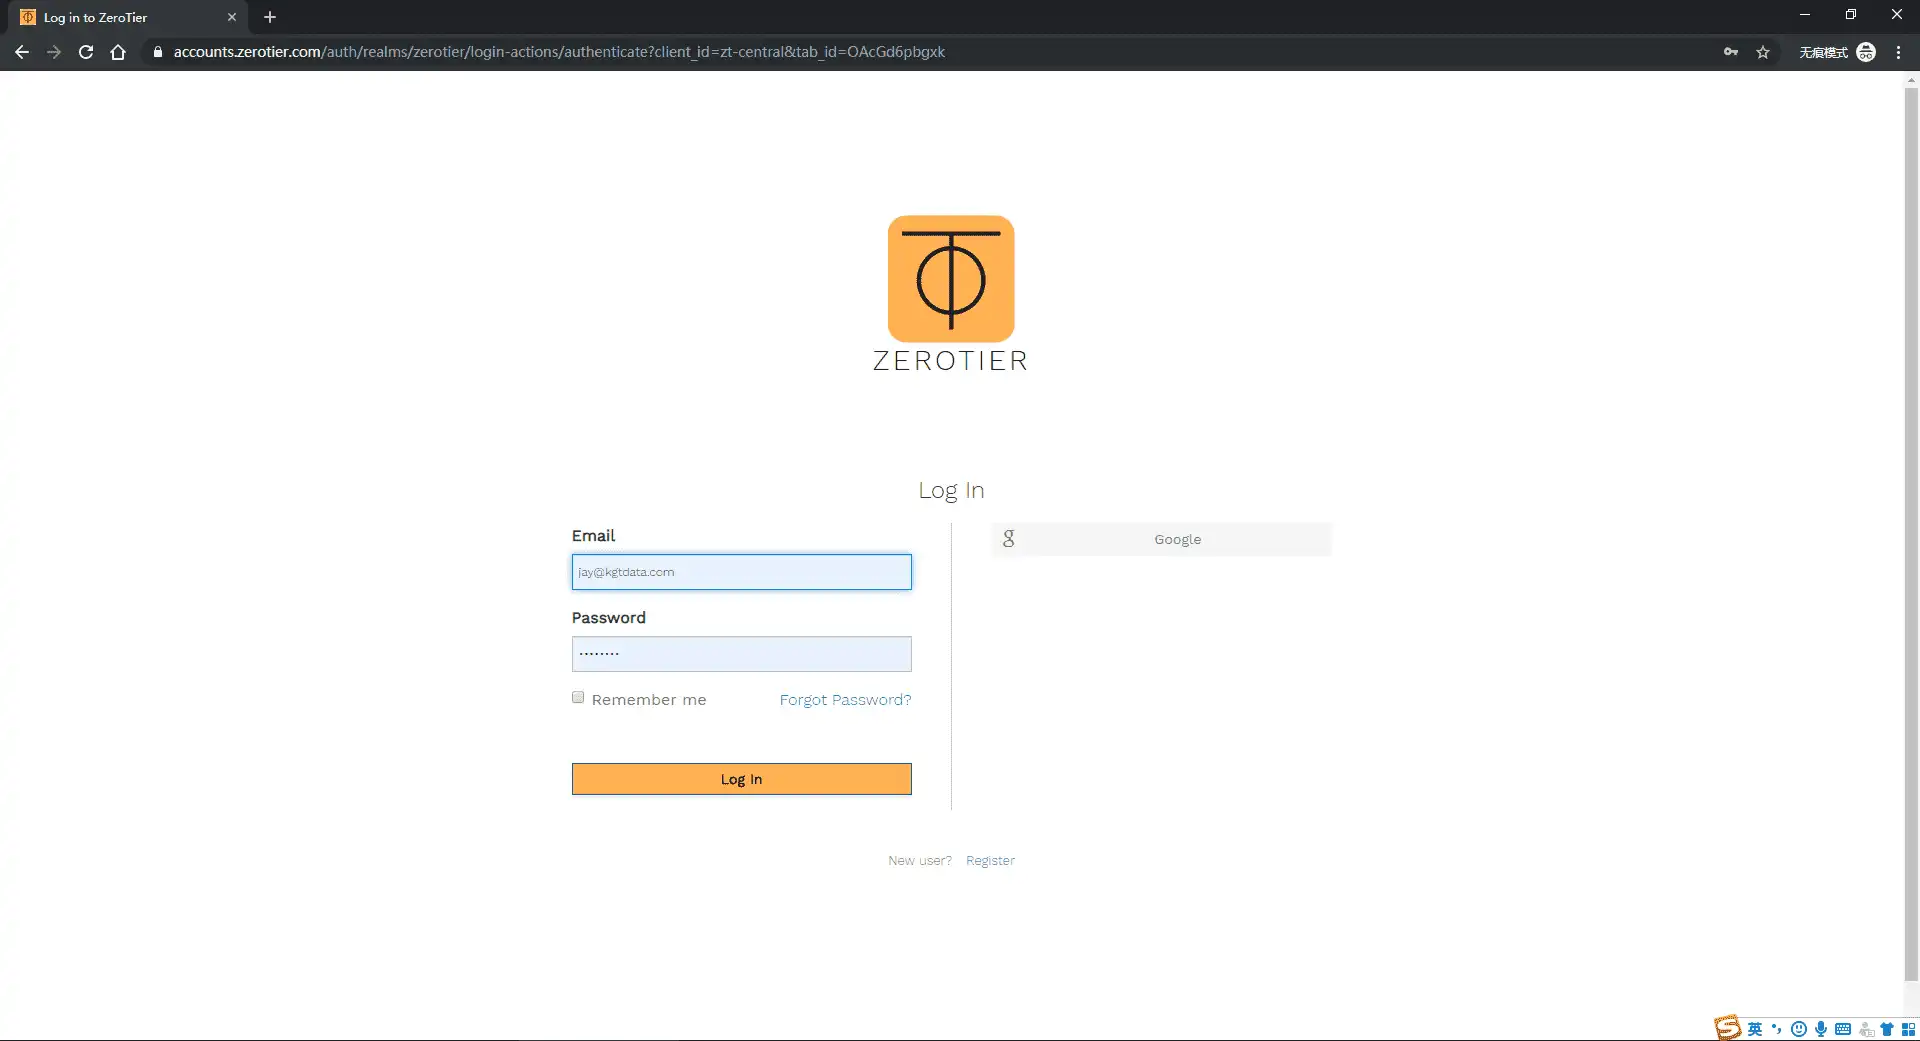Sign in with Google button
Image resolution: width=1920 pixels, height=1041 pixels.
(x=1161, y=539)
